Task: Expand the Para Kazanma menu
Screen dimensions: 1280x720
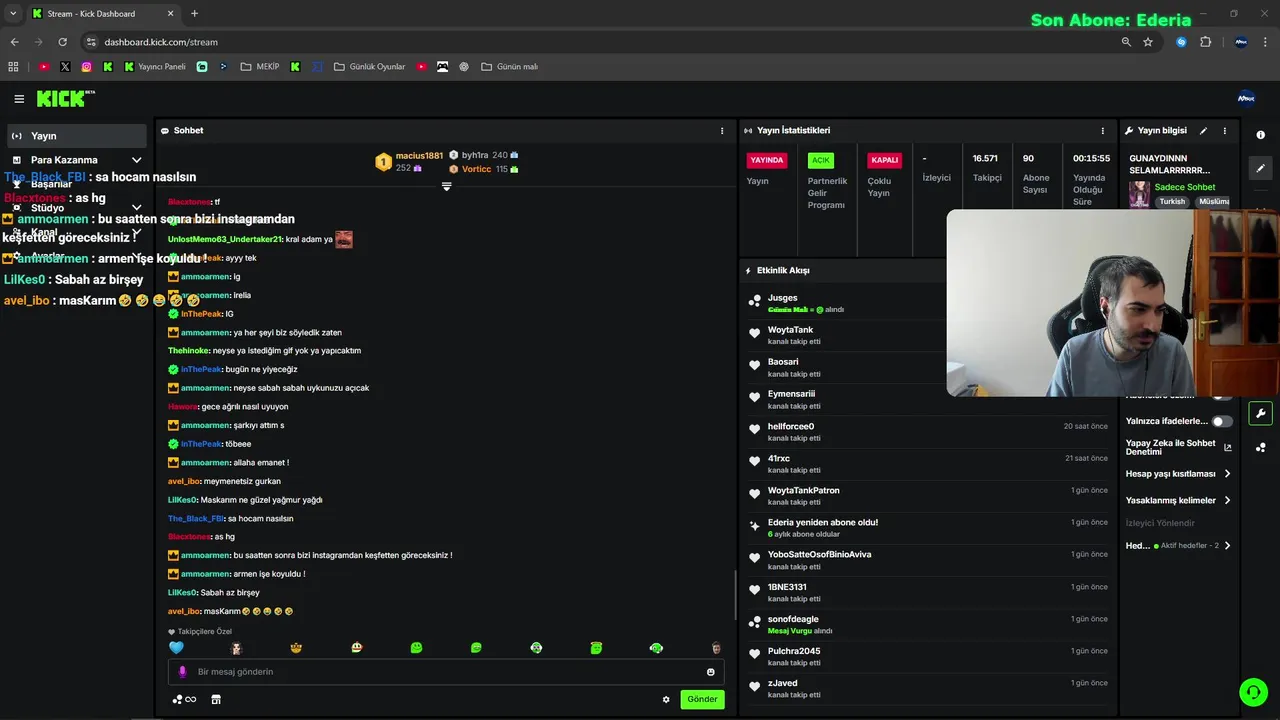Action: point(76,160)
